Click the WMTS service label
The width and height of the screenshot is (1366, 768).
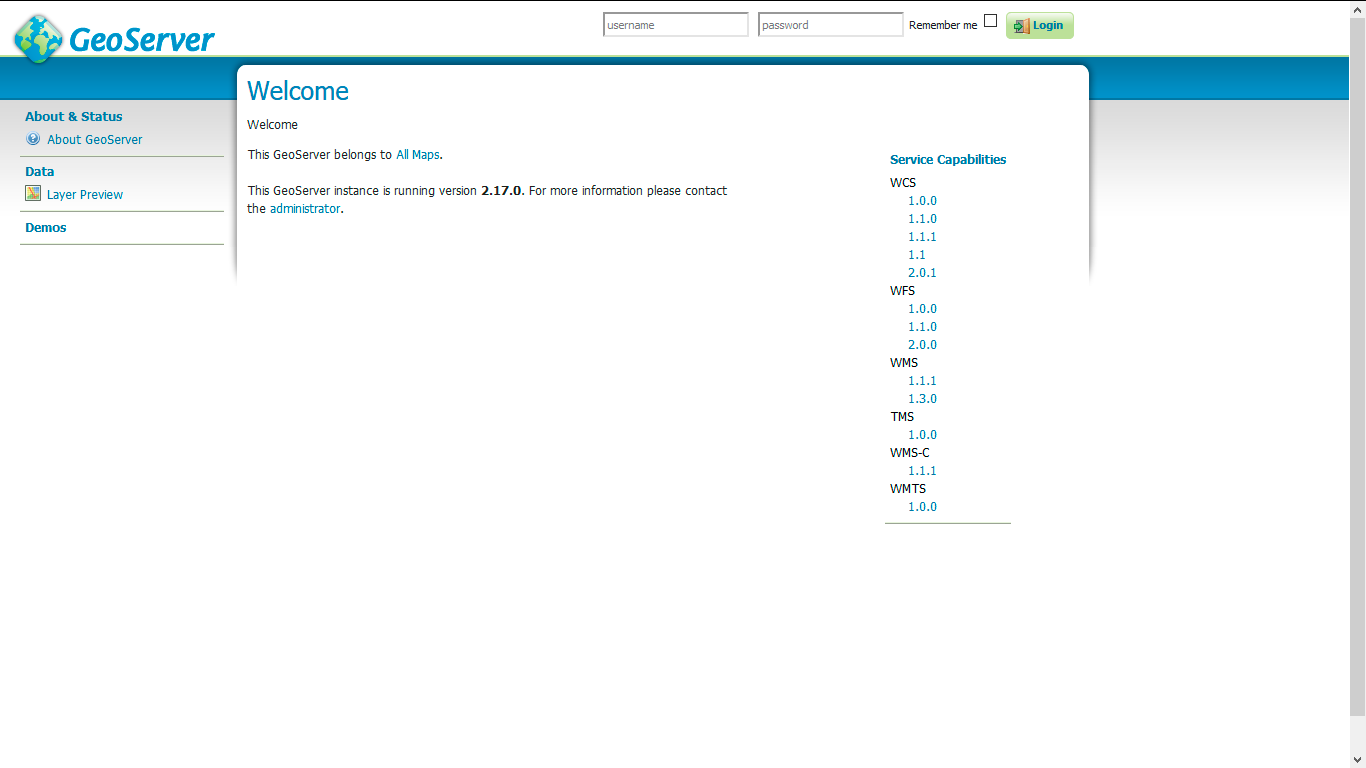pos(908,489)
